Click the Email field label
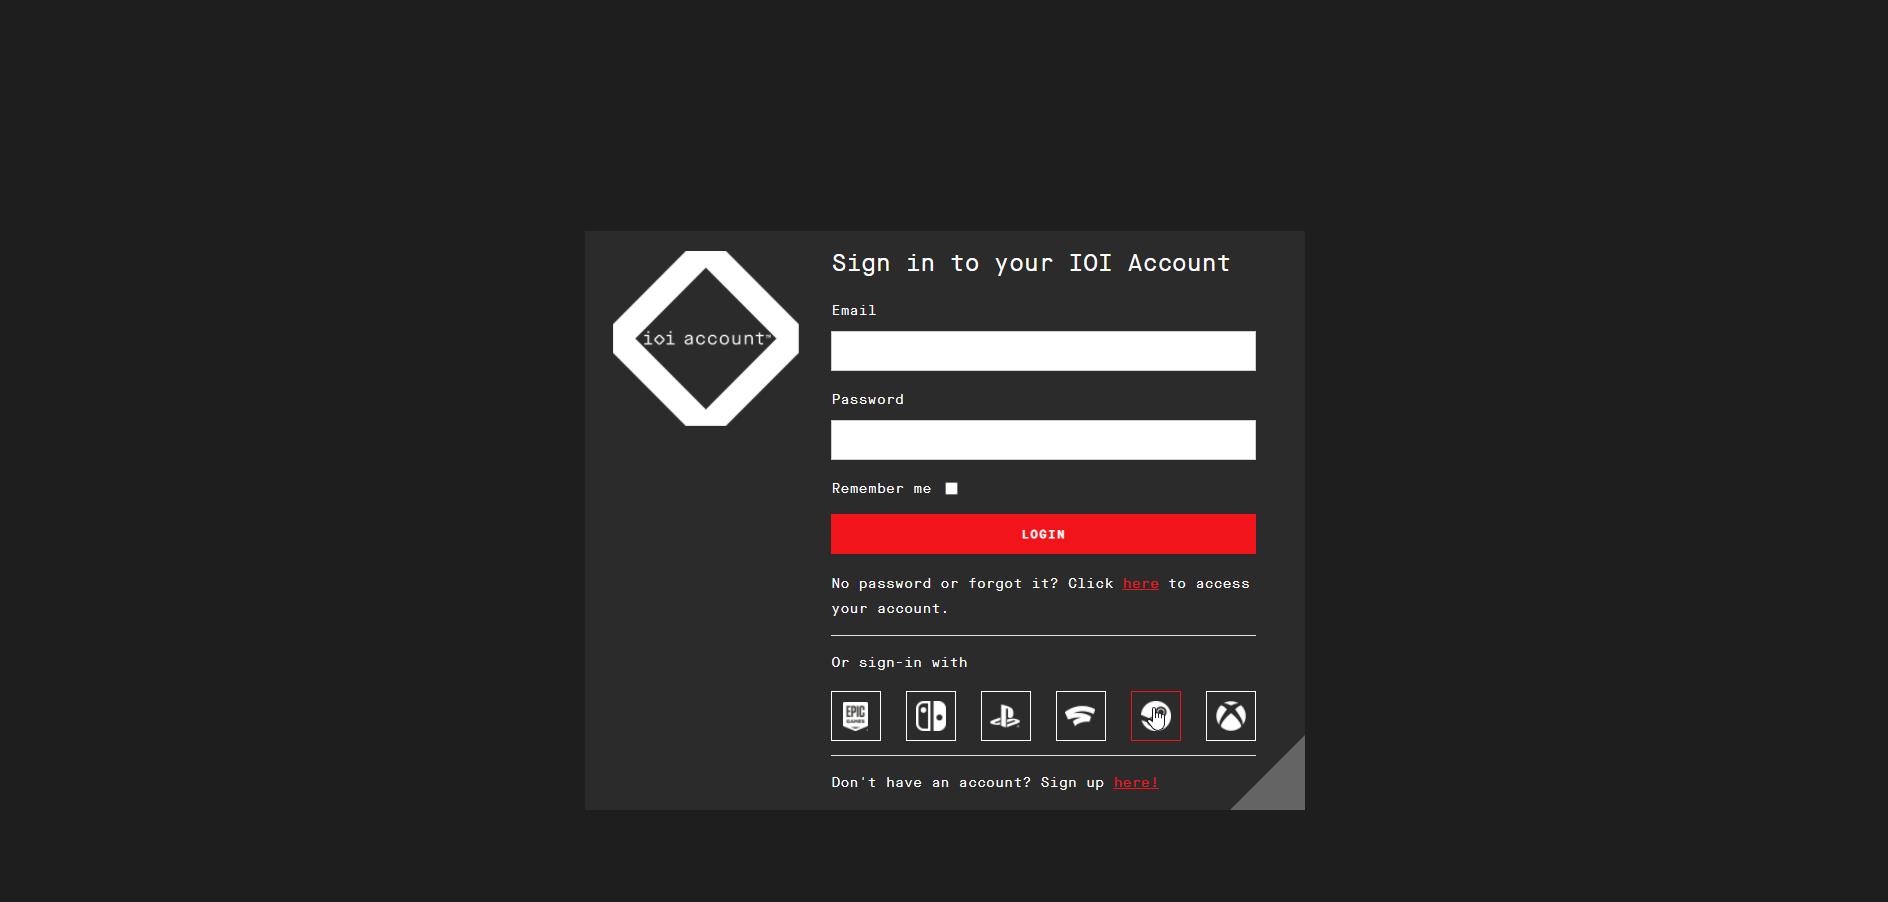This screenshot has height=902, width=1888. 854,310
